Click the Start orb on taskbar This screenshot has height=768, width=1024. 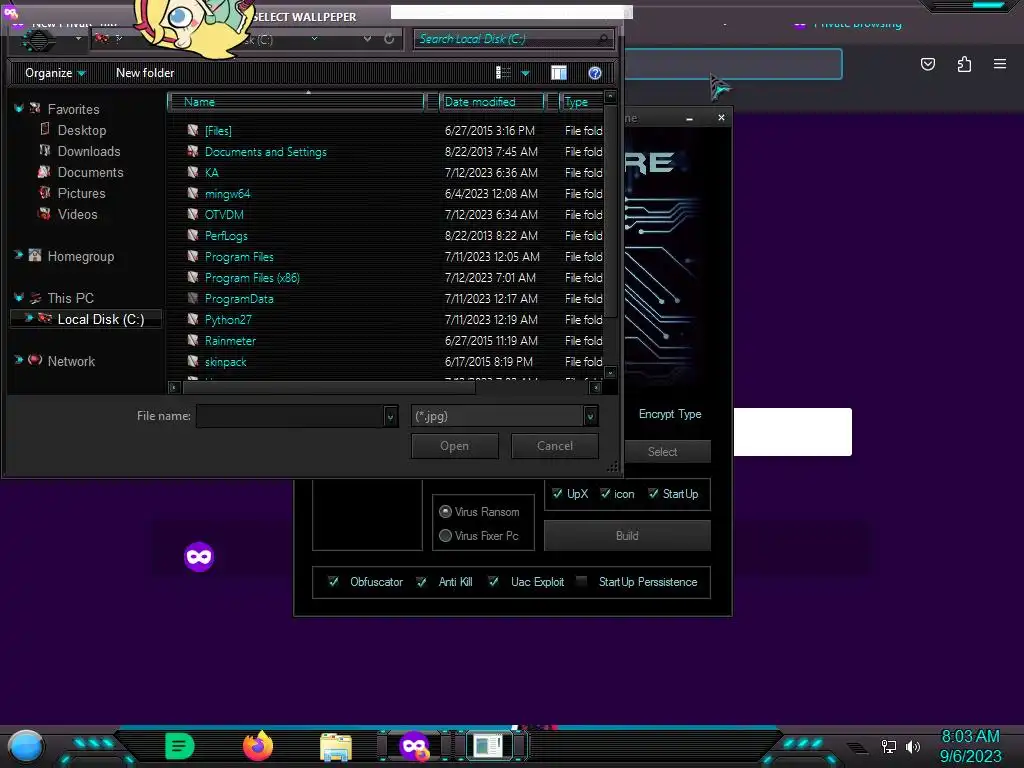[x=26, y=746]
